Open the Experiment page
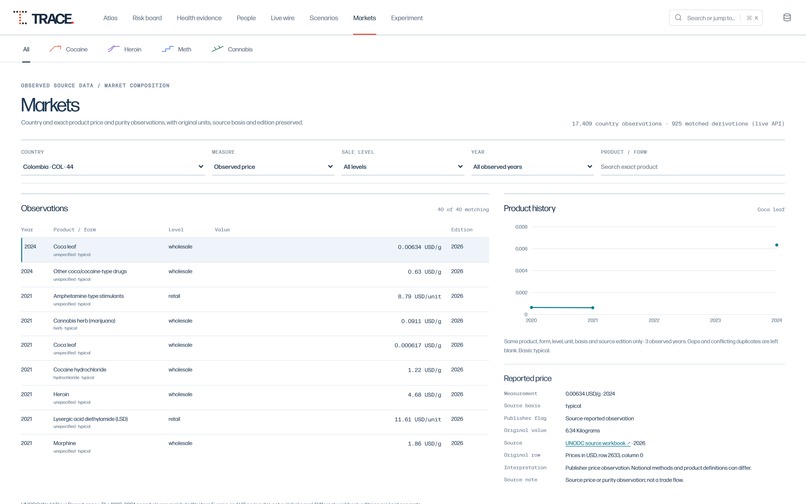 [x=407, y=18]
